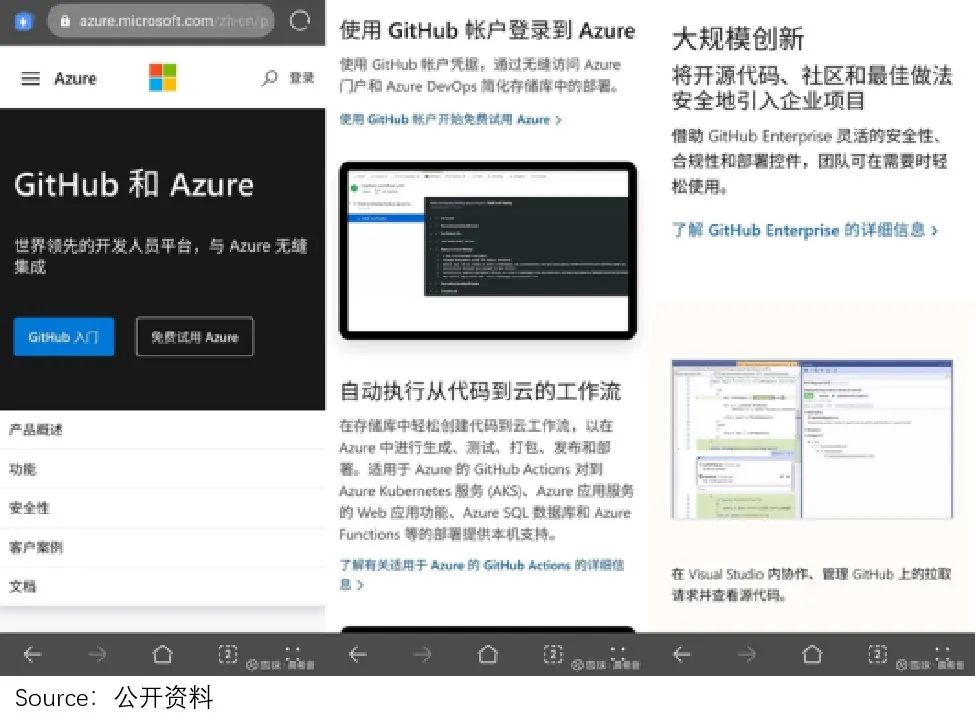Screen dimensions: 976x722
Task: Click the GitHub 和 Azure hero title
Action: pyautogui.click(x=134, y=185)
